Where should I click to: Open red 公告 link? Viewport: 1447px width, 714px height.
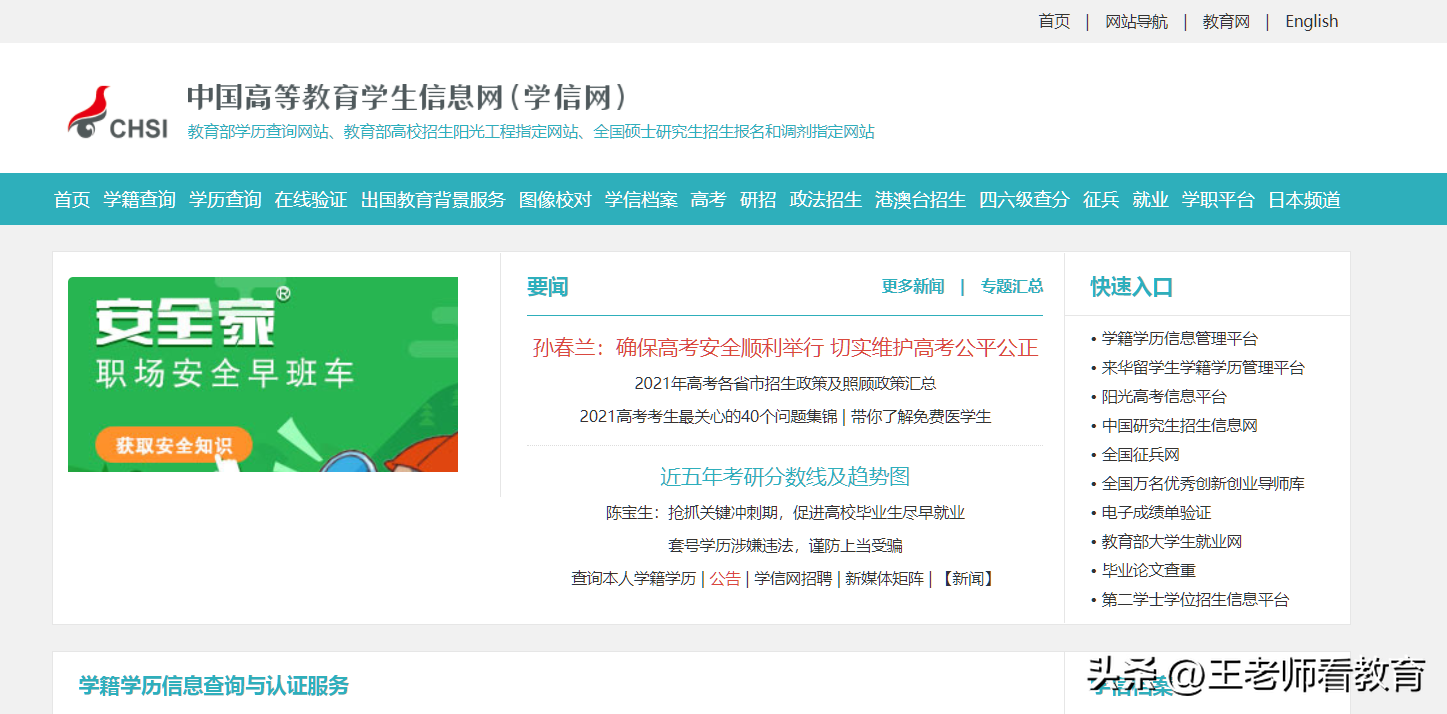(x=725, y=579)
